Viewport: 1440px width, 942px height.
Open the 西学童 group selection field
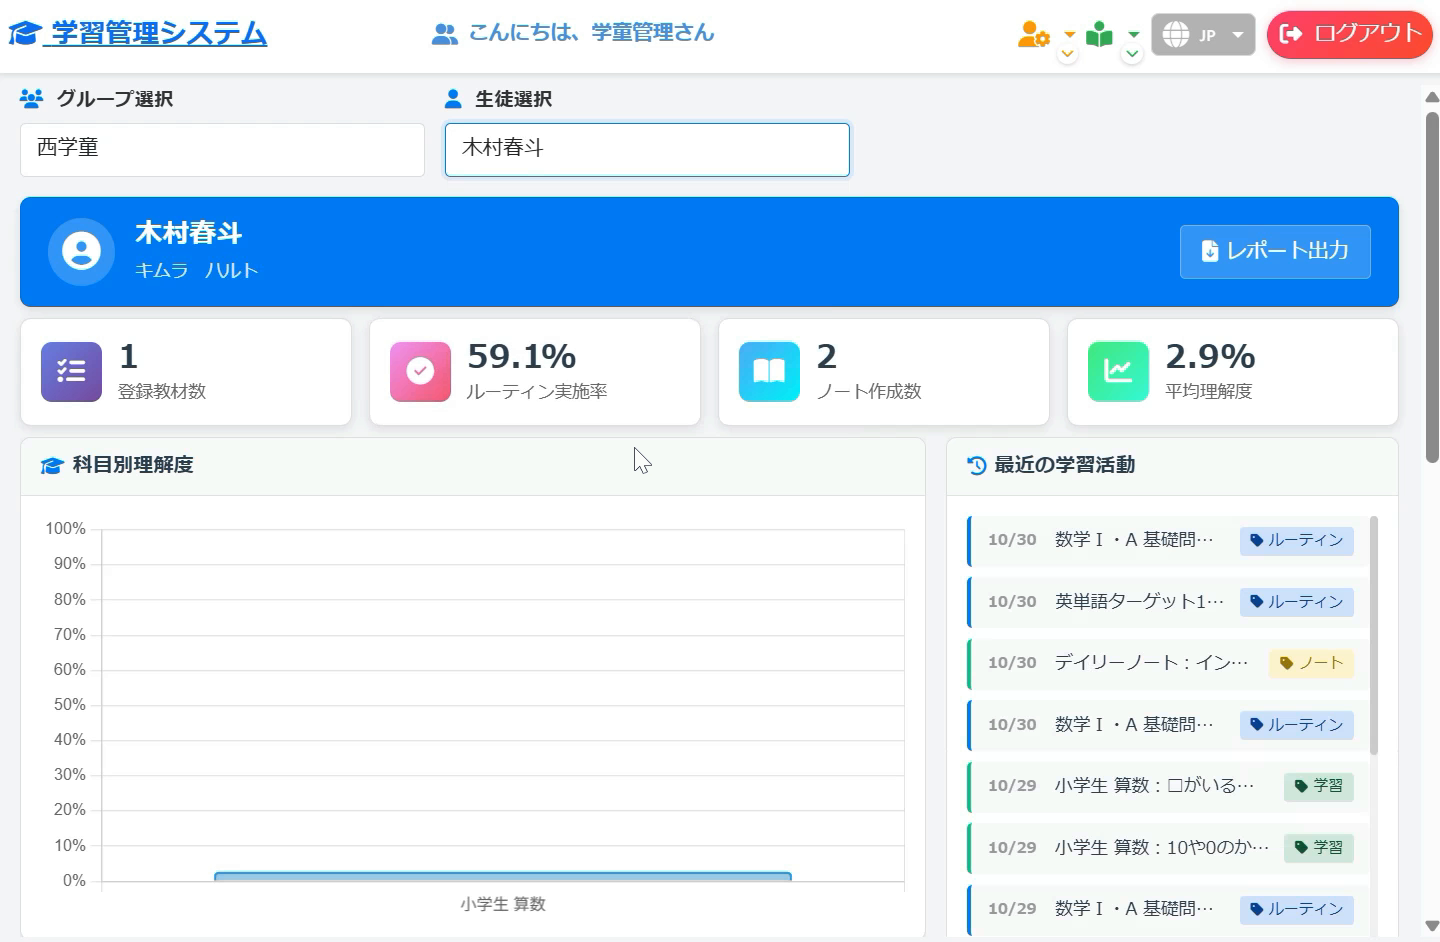[222, 150]
